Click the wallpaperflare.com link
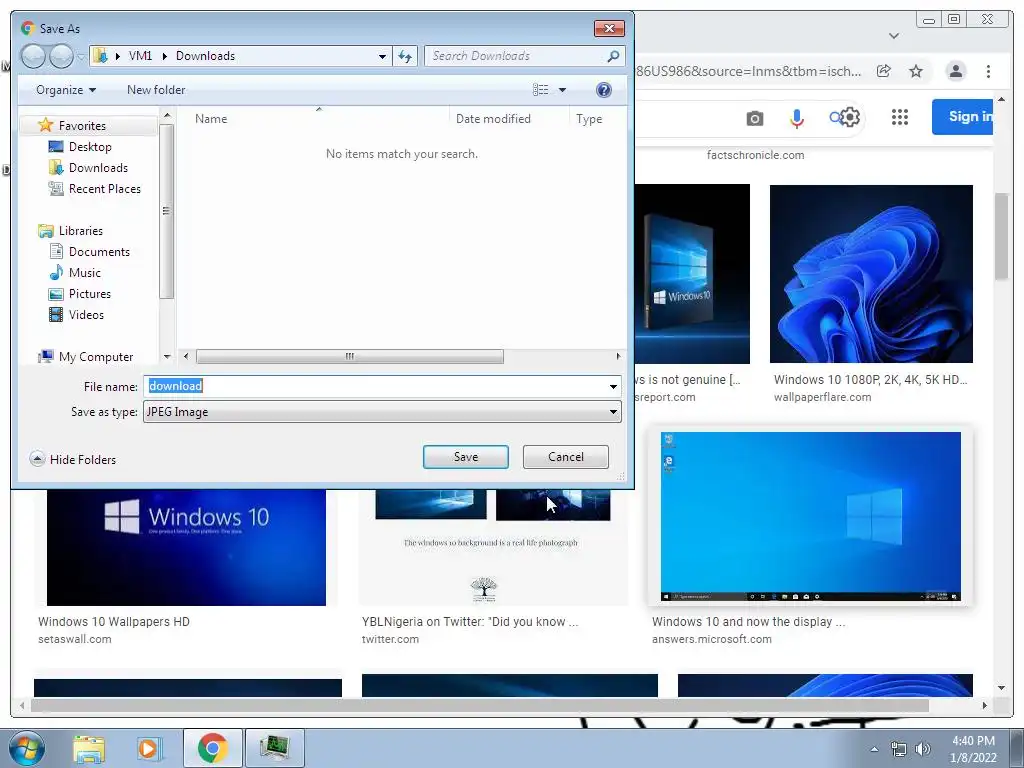The height and width of the screenshot is (768, 1024). click(x=822, y=397)
